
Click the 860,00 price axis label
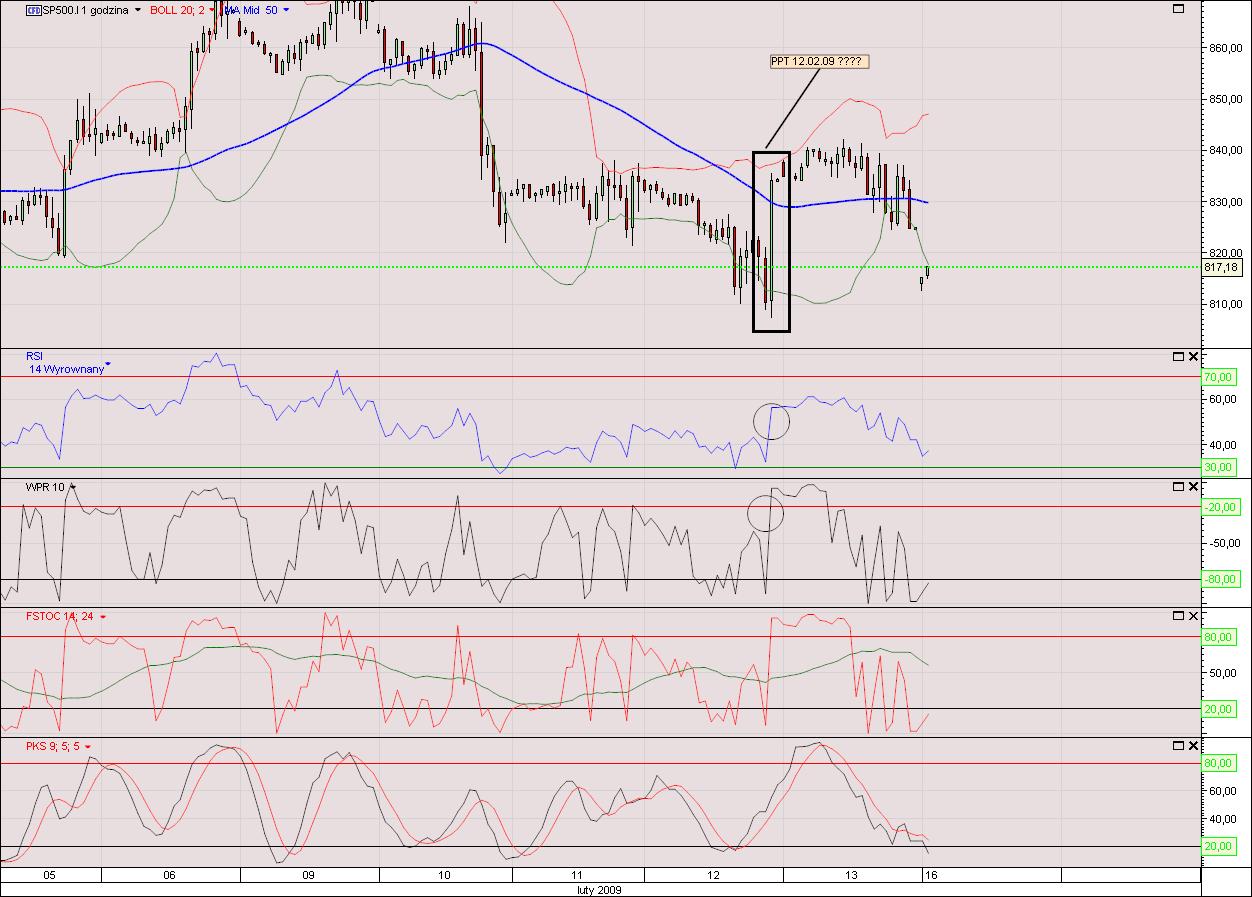[1224, 48]
